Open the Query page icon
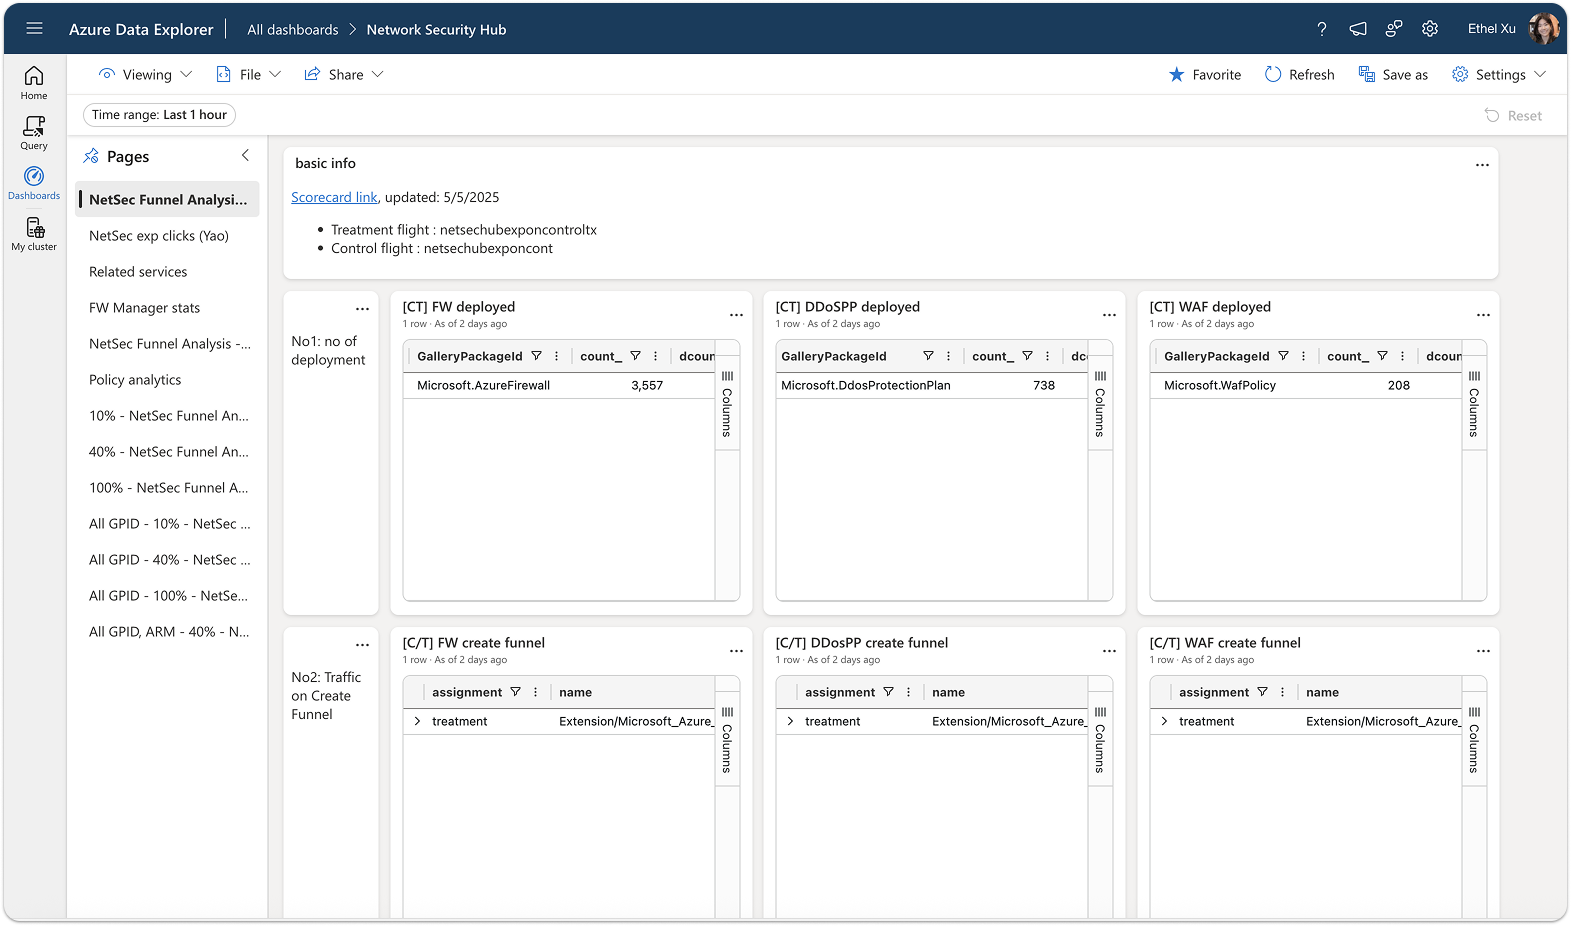 tap(34, 133)
